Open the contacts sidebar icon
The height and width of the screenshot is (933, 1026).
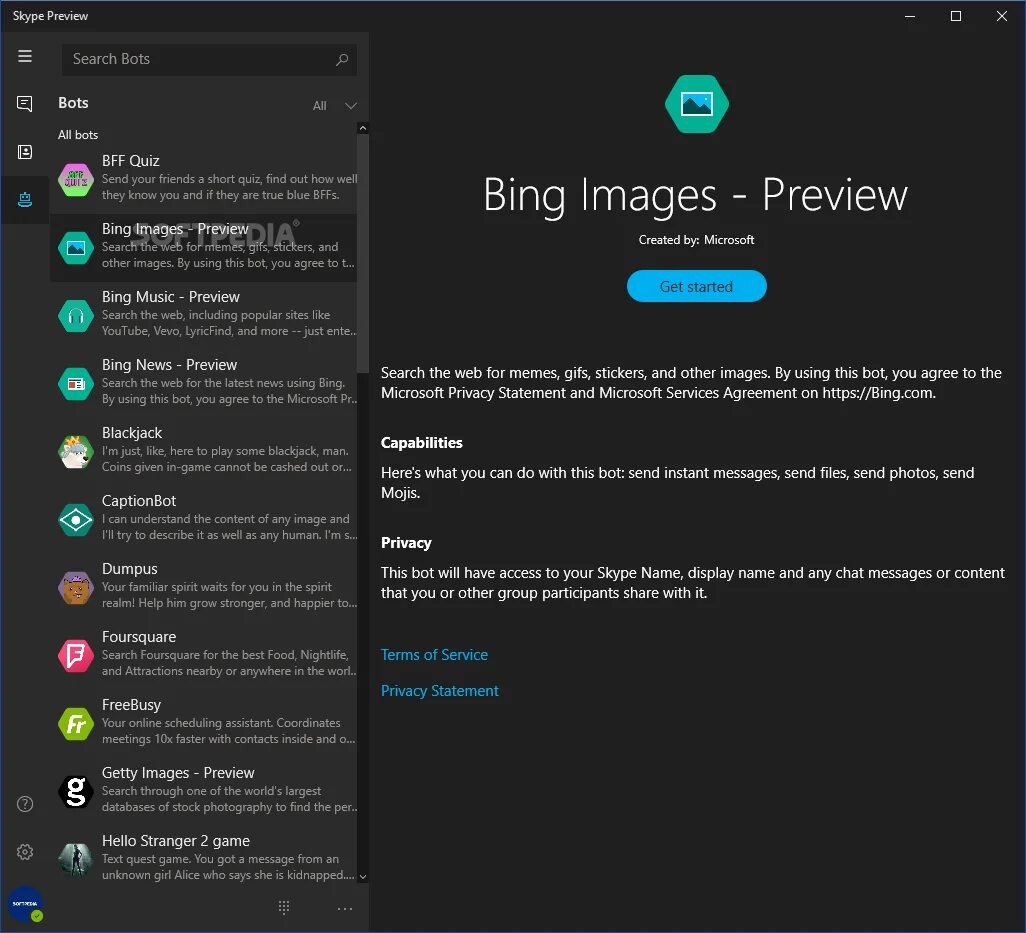(25, 152)
